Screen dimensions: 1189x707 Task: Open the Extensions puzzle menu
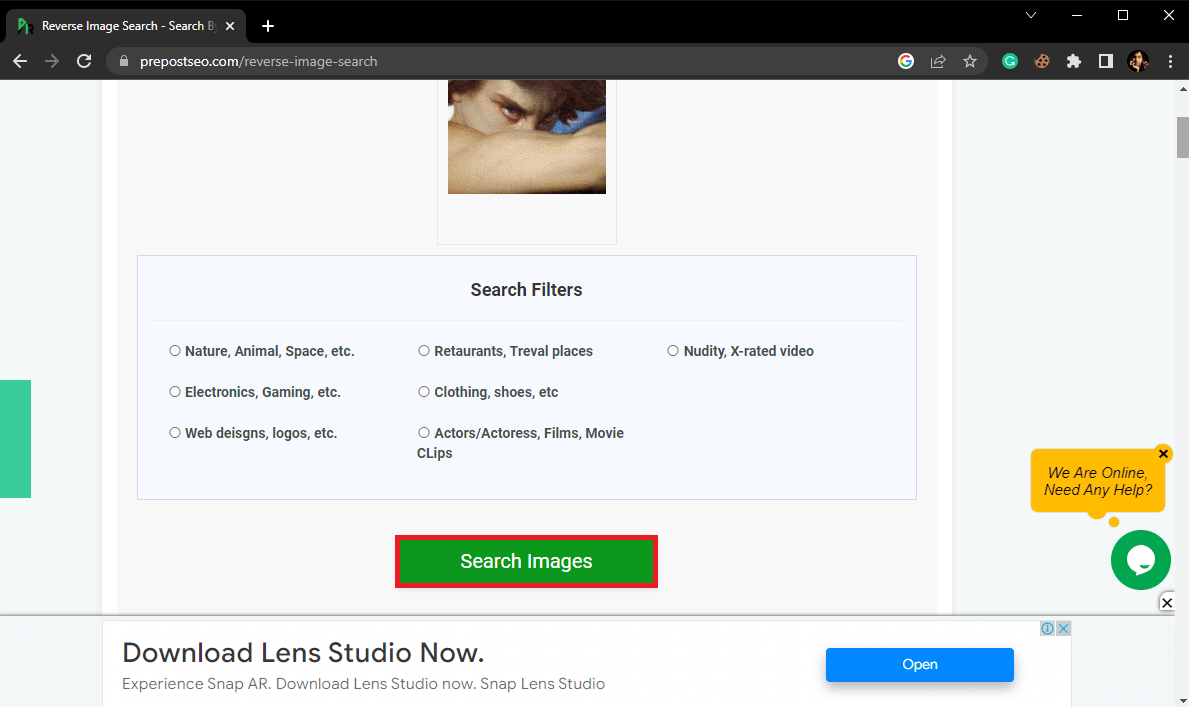[x=1074, y=61]
